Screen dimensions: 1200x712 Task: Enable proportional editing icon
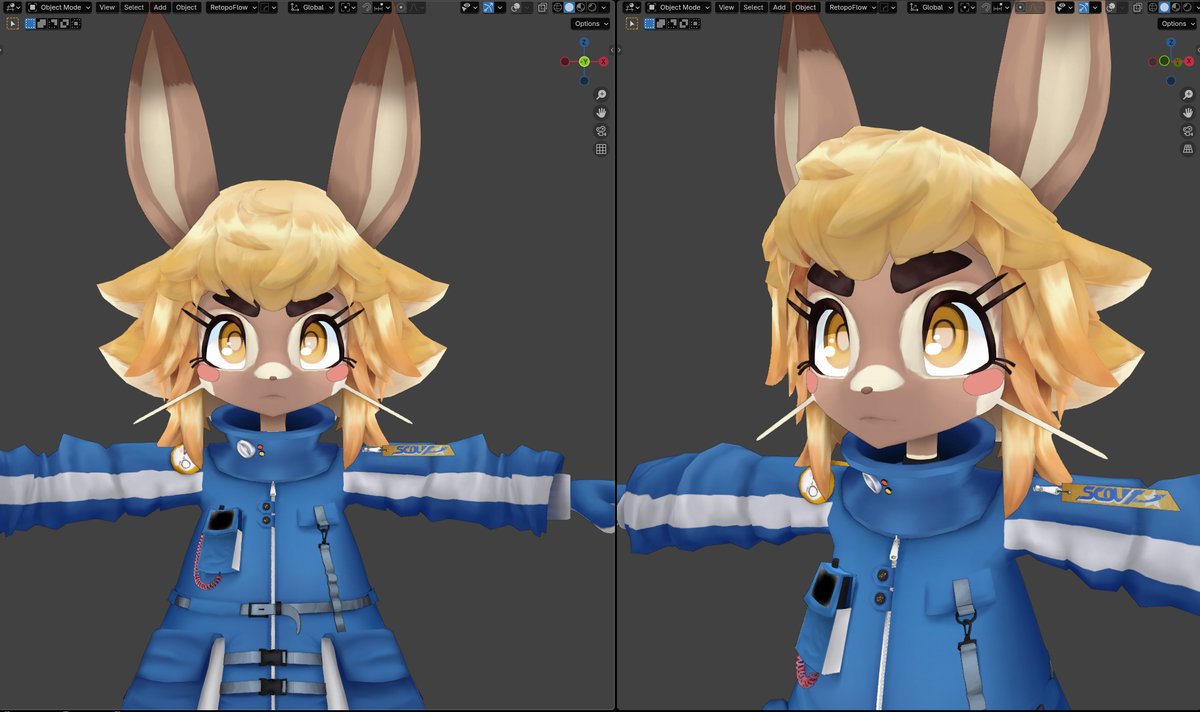click(x=401, y=7)
